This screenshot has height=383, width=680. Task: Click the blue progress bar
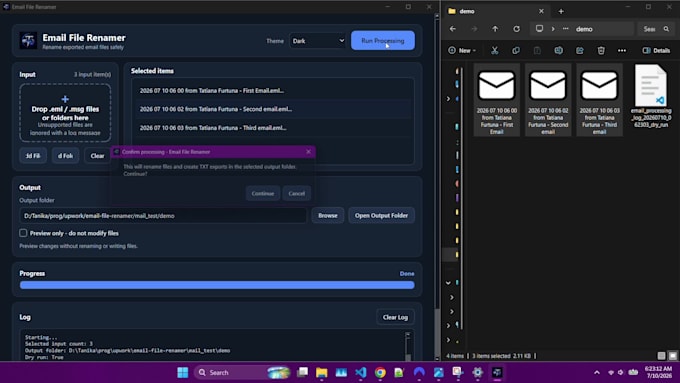[217, 285]
